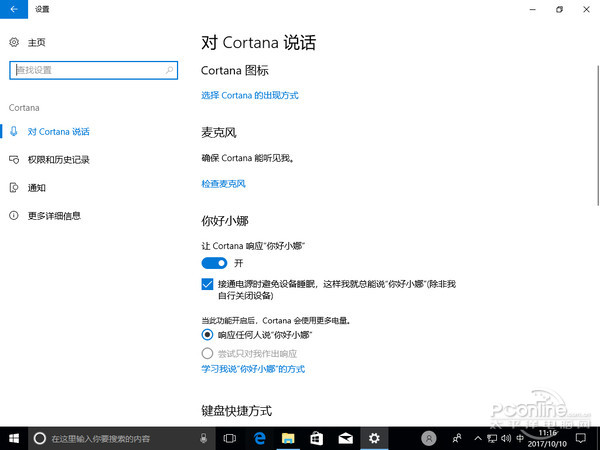The width and height of the screenshot is (600, 450).
Task: Open the clock showing 2017/10/10
Action: point(547,439)
